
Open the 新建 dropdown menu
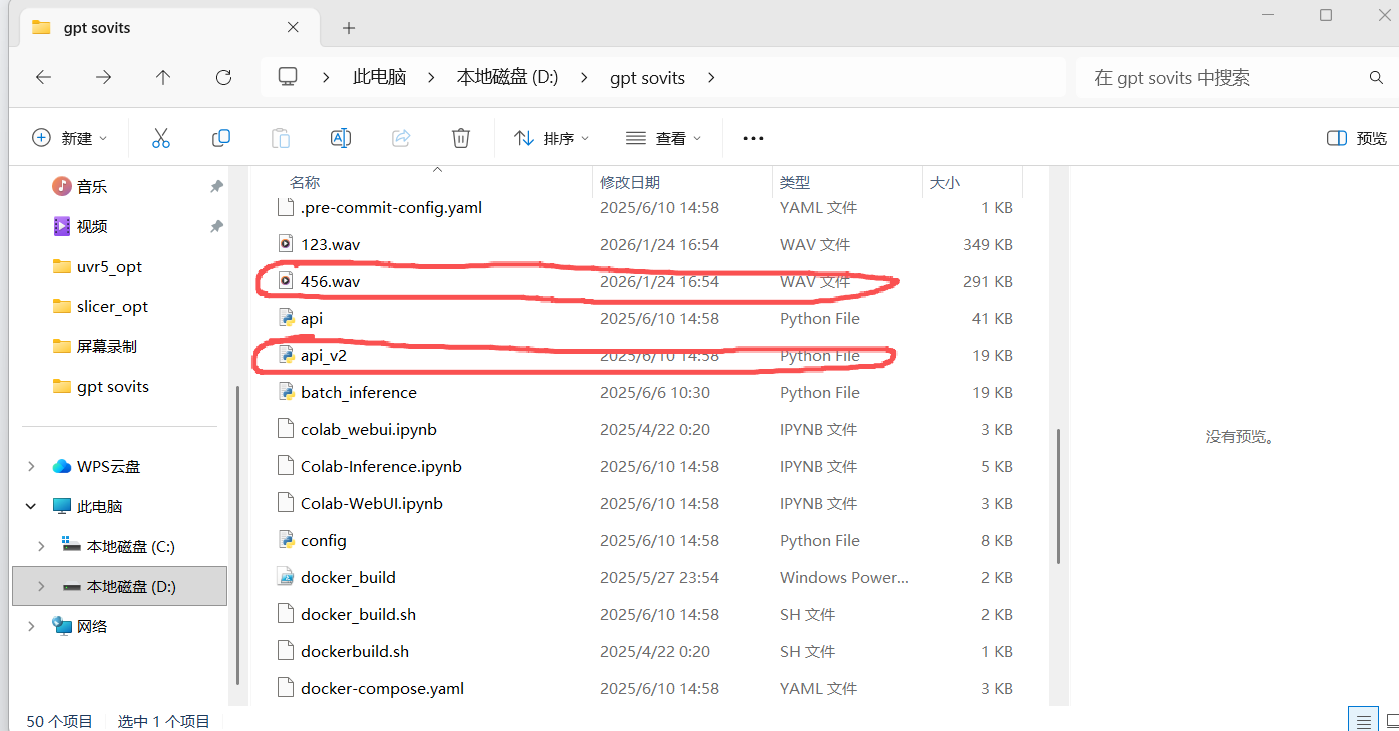(x=69, y=138)
